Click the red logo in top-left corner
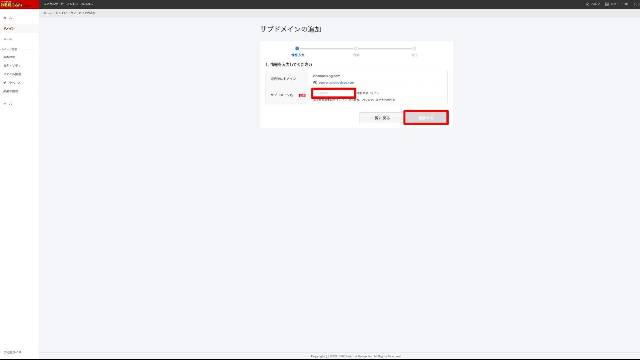This screenshot has height=360, width=640. pyautogui.click(x=19, y=4)
